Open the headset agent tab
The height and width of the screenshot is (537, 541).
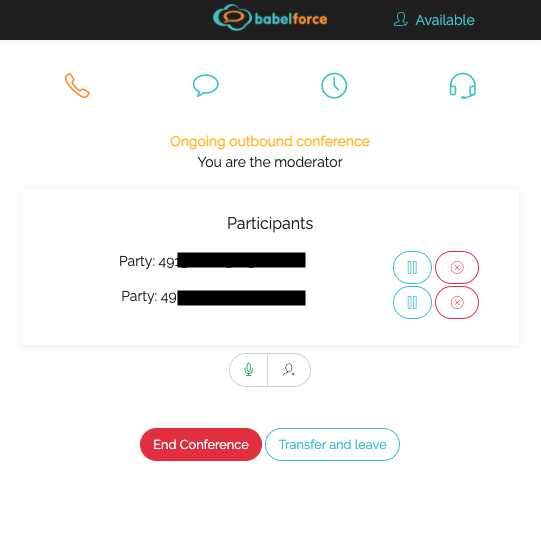(x=463, y=86)
